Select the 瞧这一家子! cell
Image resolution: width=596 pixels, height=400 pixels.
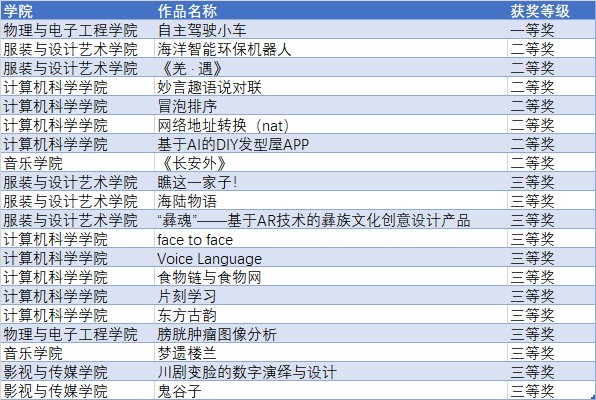coord(331,181)
